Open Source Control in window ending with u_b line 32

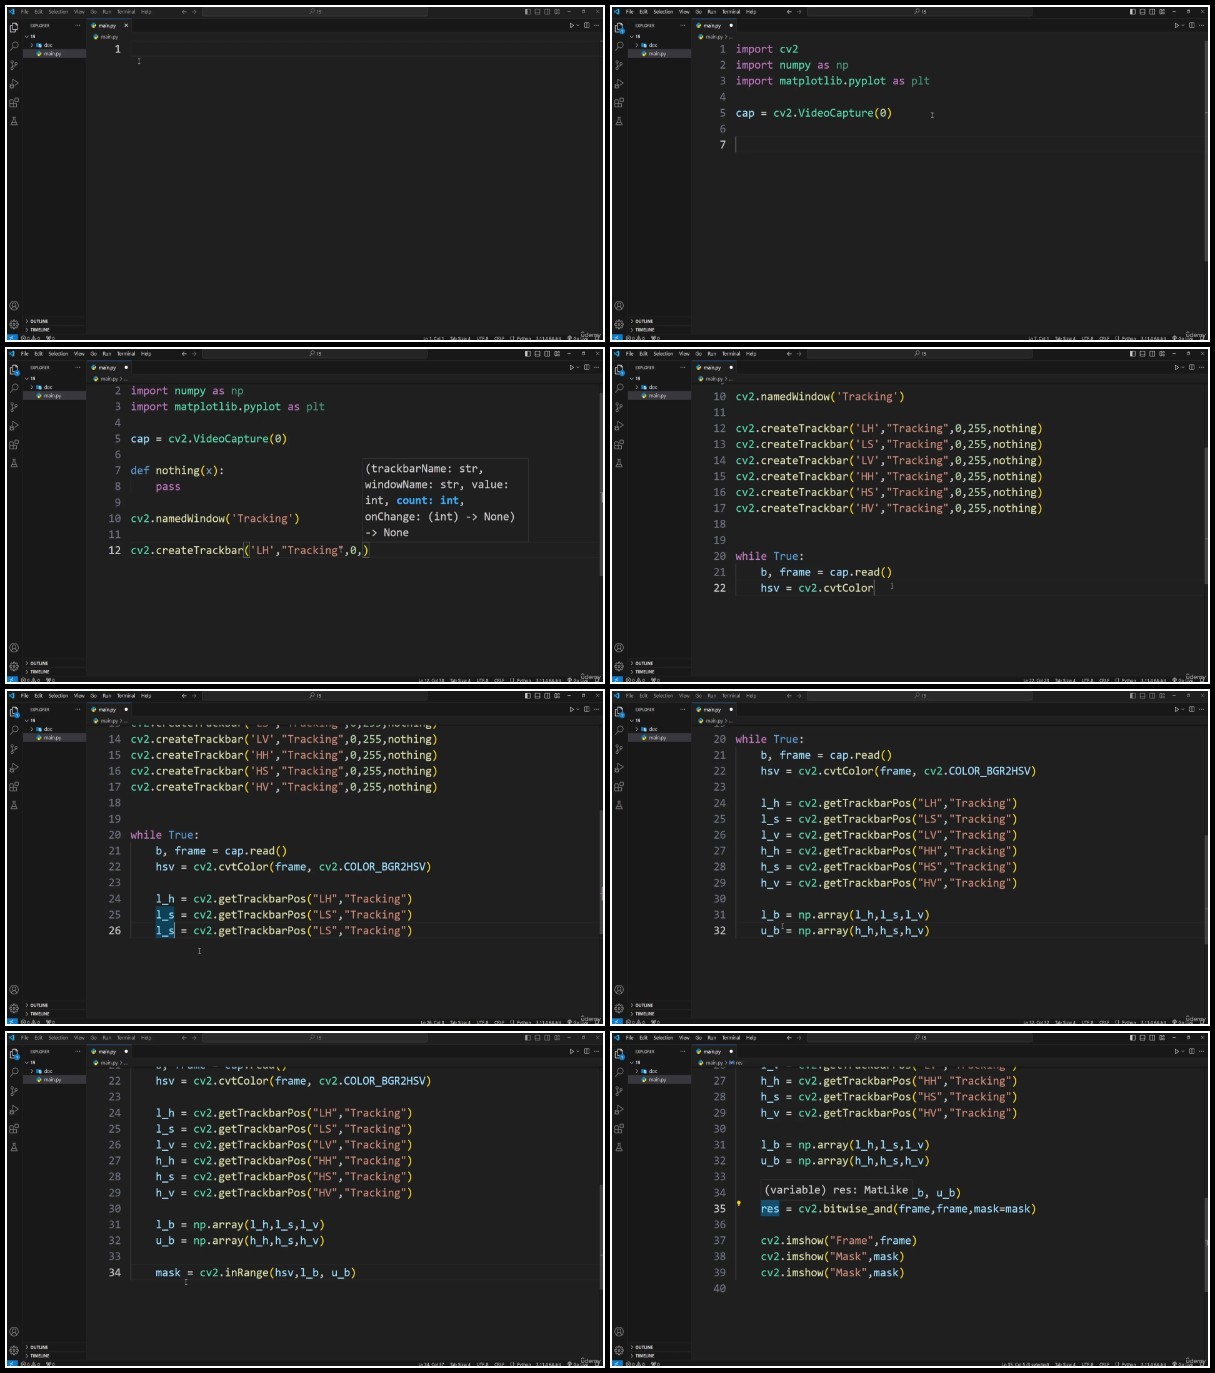[619, 749]
